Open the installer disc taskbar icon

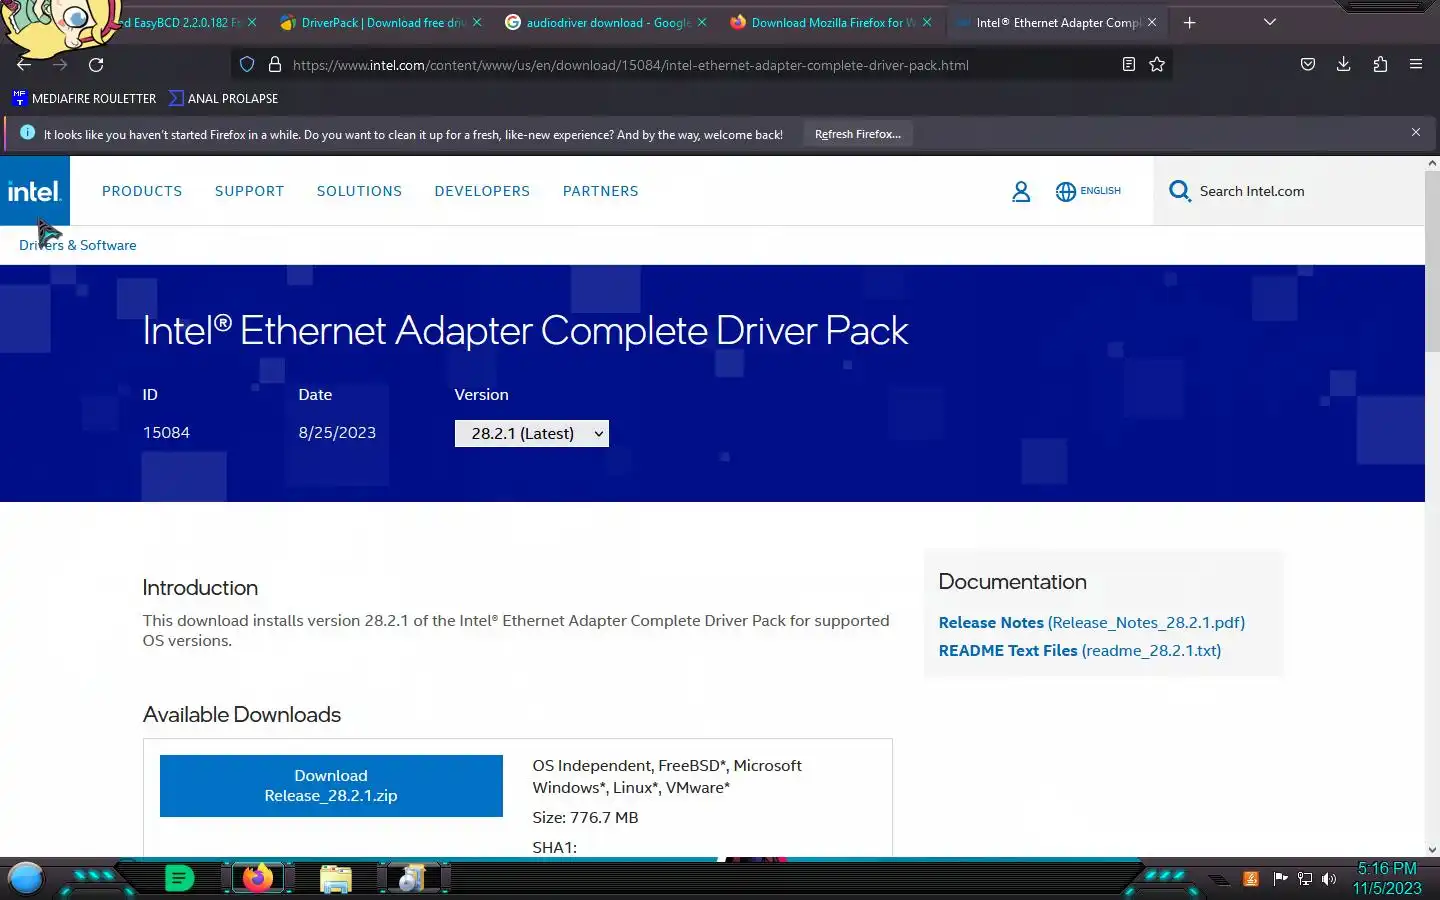pos(412,879)
